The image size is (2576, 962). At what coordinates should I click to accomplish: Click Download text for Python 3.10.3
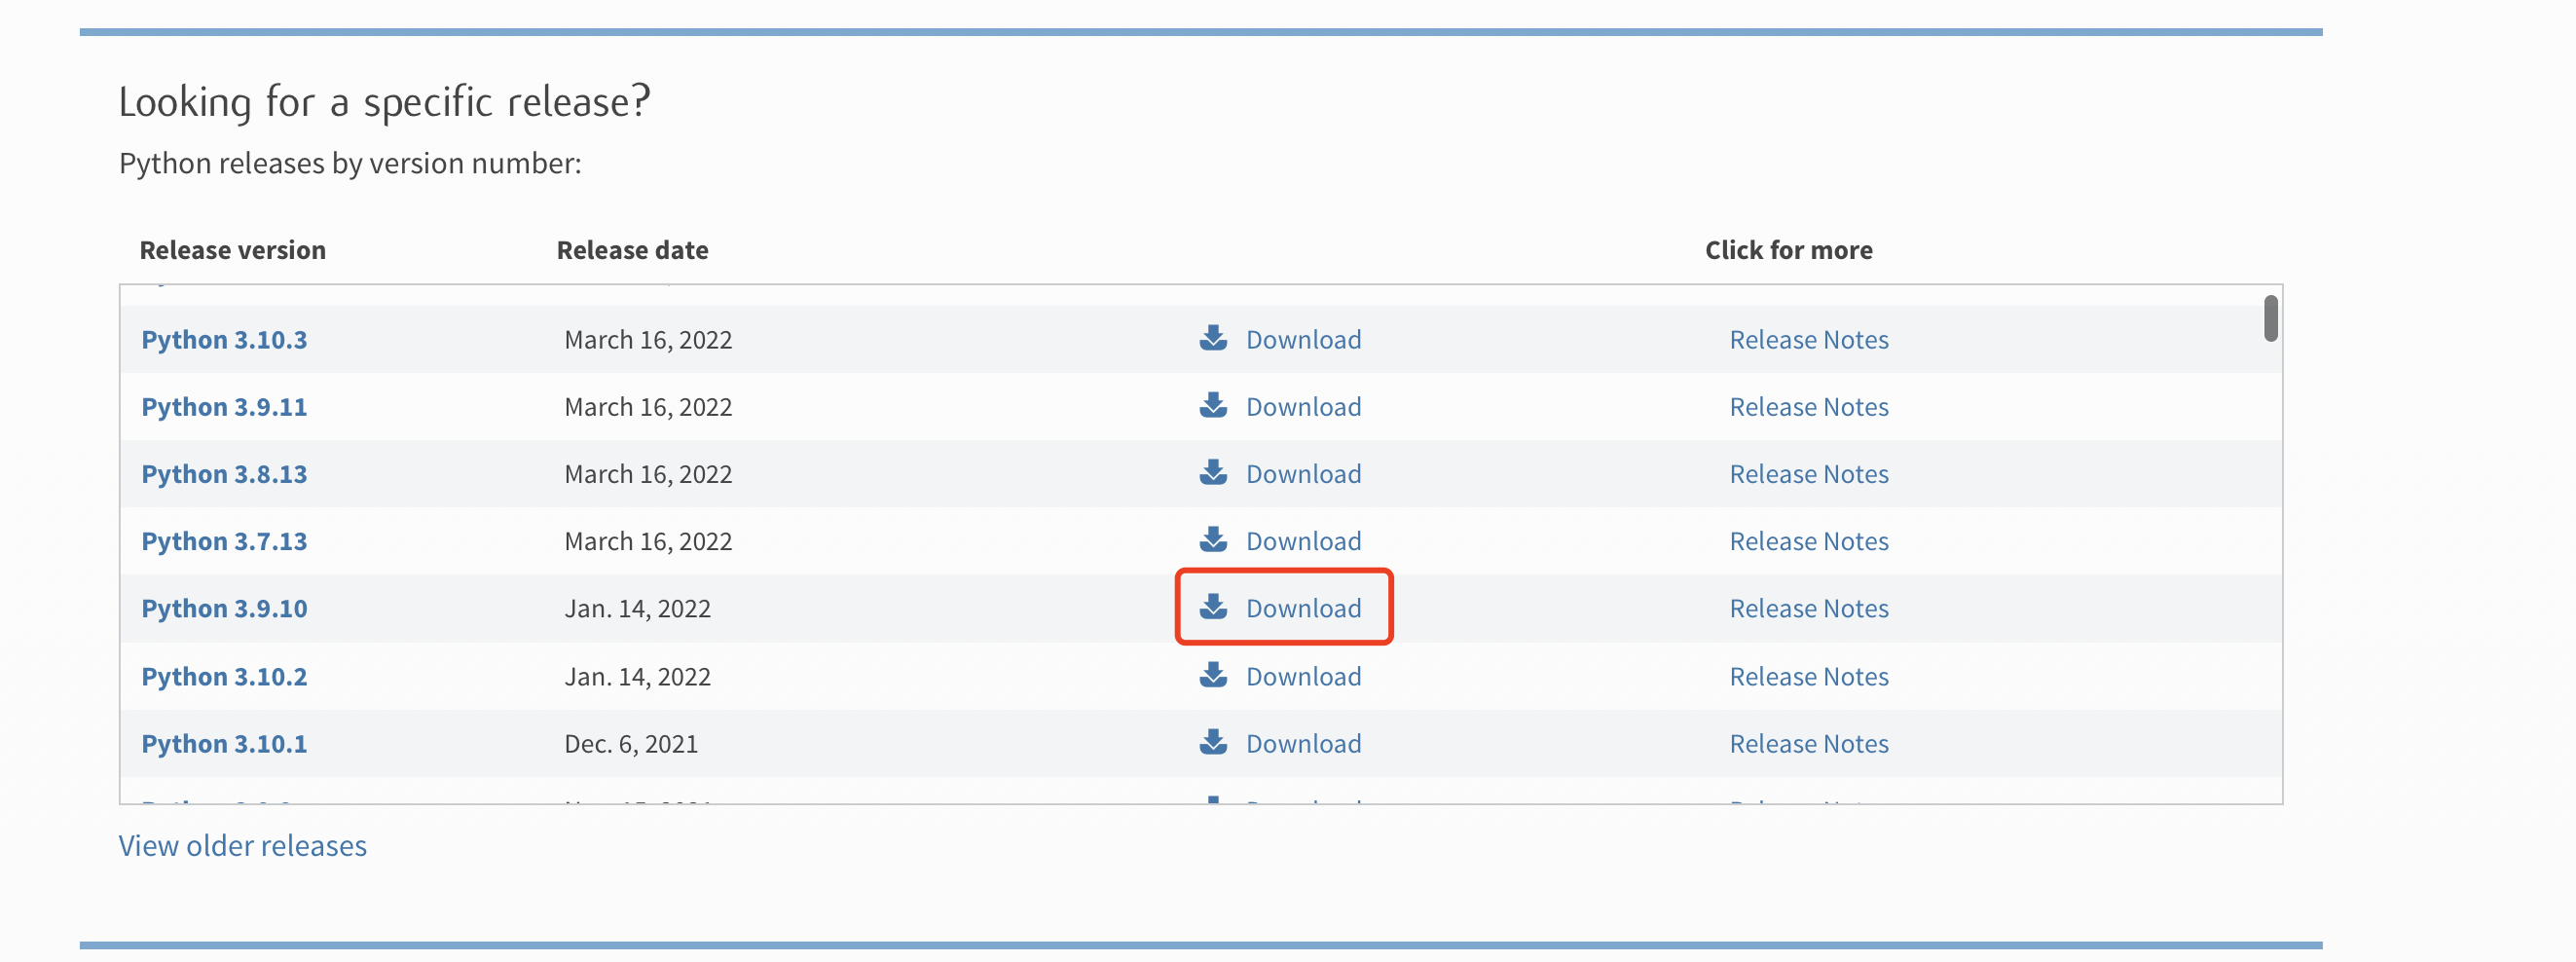click(x=1303, y=340)
